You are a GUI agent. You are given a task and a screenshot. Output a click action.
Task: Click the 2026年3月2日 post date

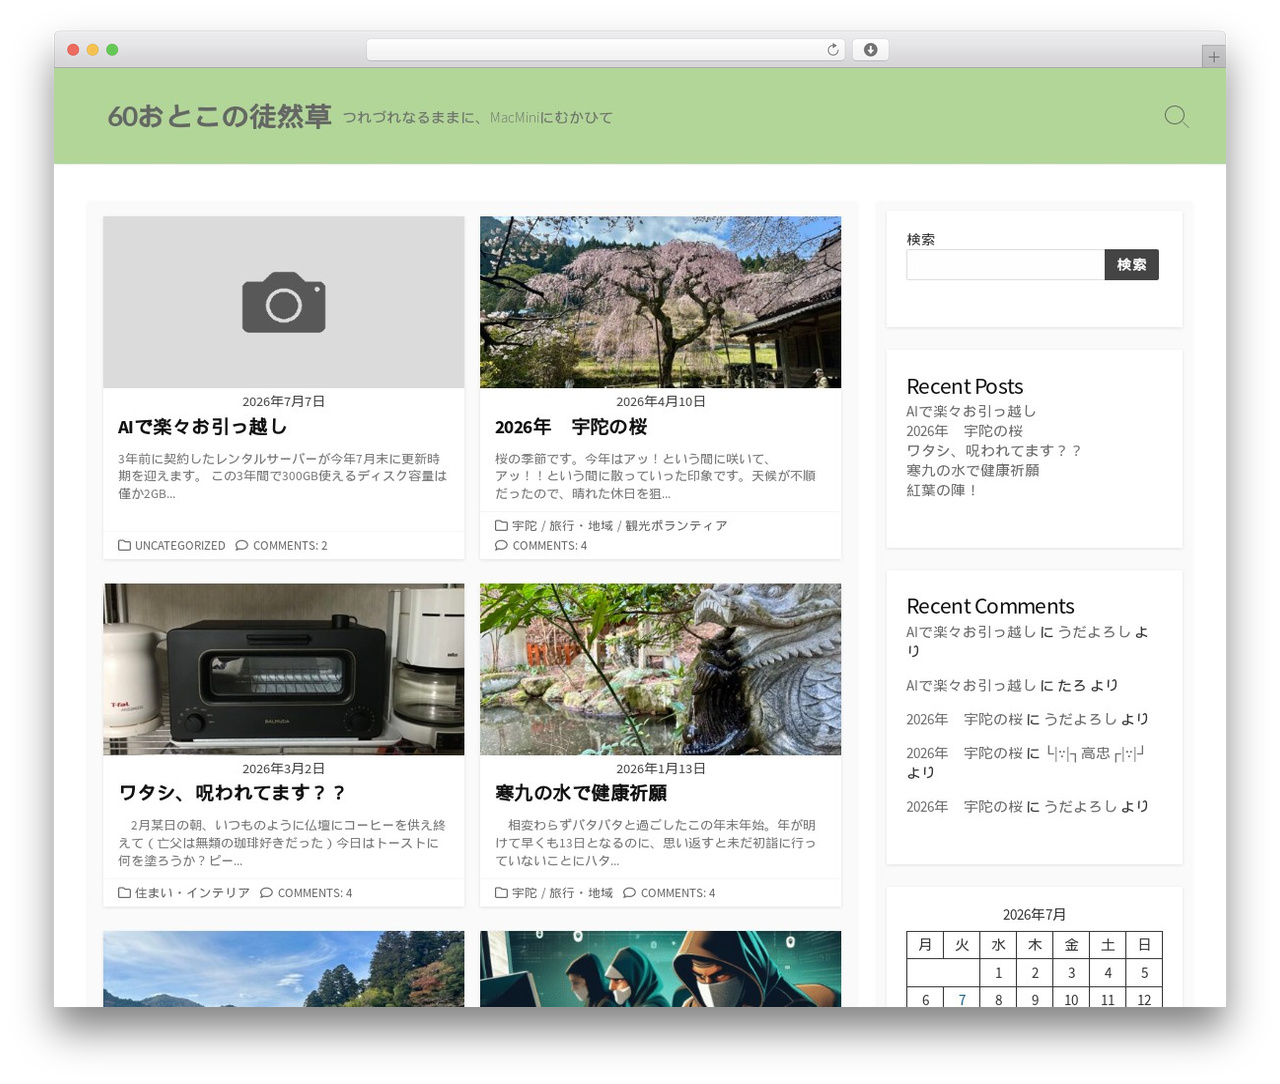[x=284, y=769]
